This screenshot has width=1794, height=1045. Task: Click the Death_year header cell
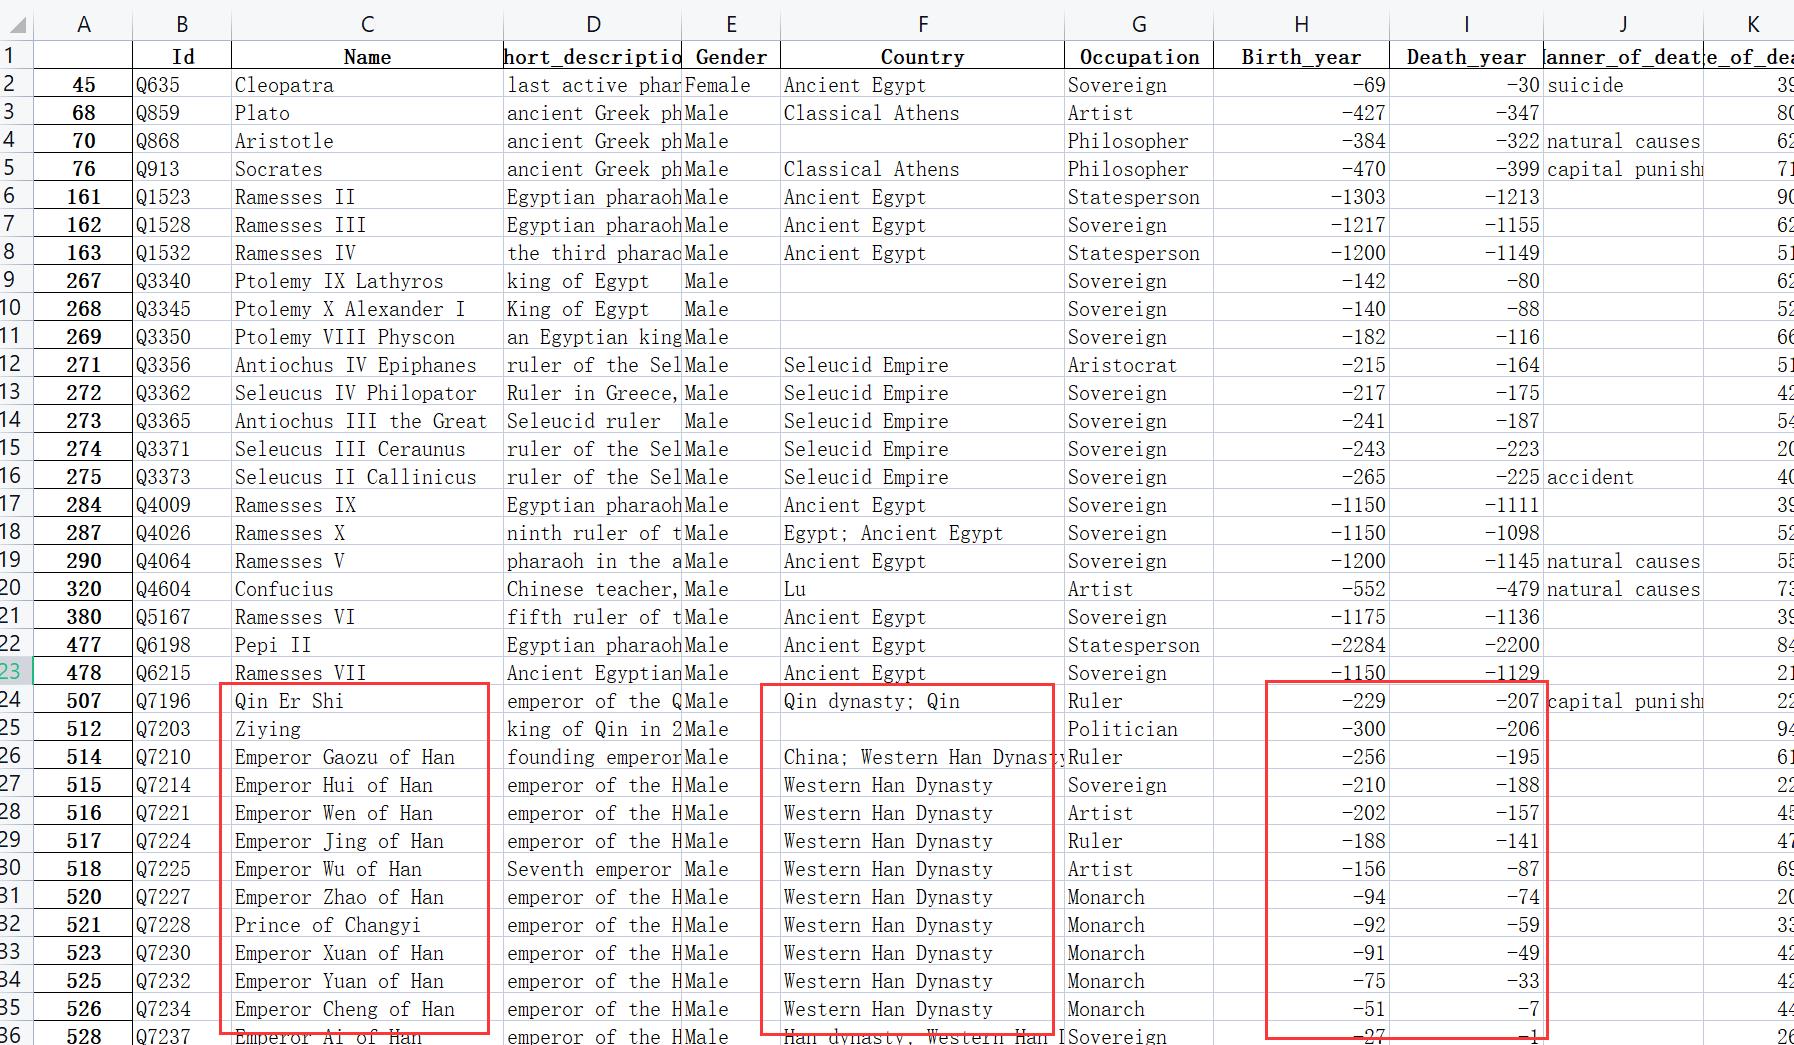[x=1466, y=57]
